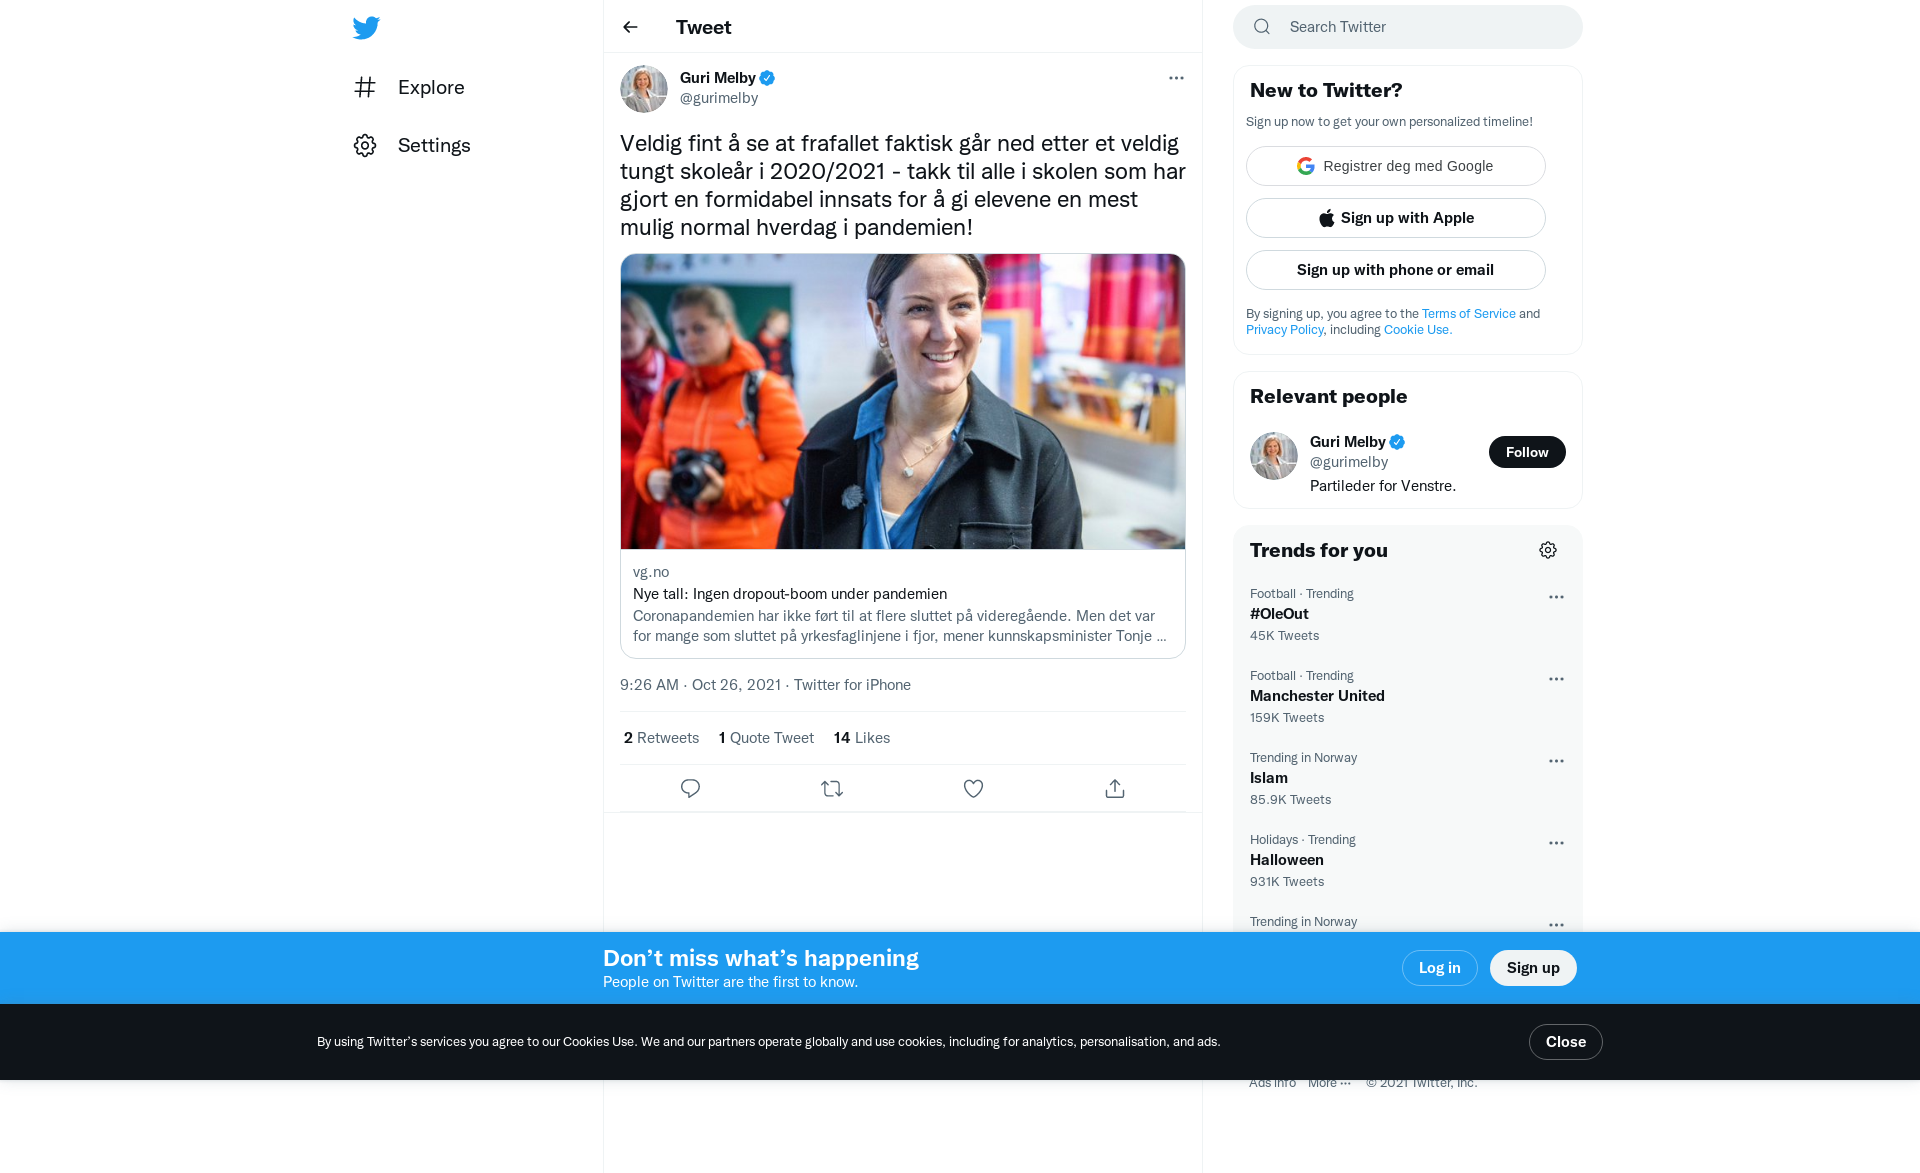Click Sign up with Apple
1920x1173 pixels.
(1395, 218)
